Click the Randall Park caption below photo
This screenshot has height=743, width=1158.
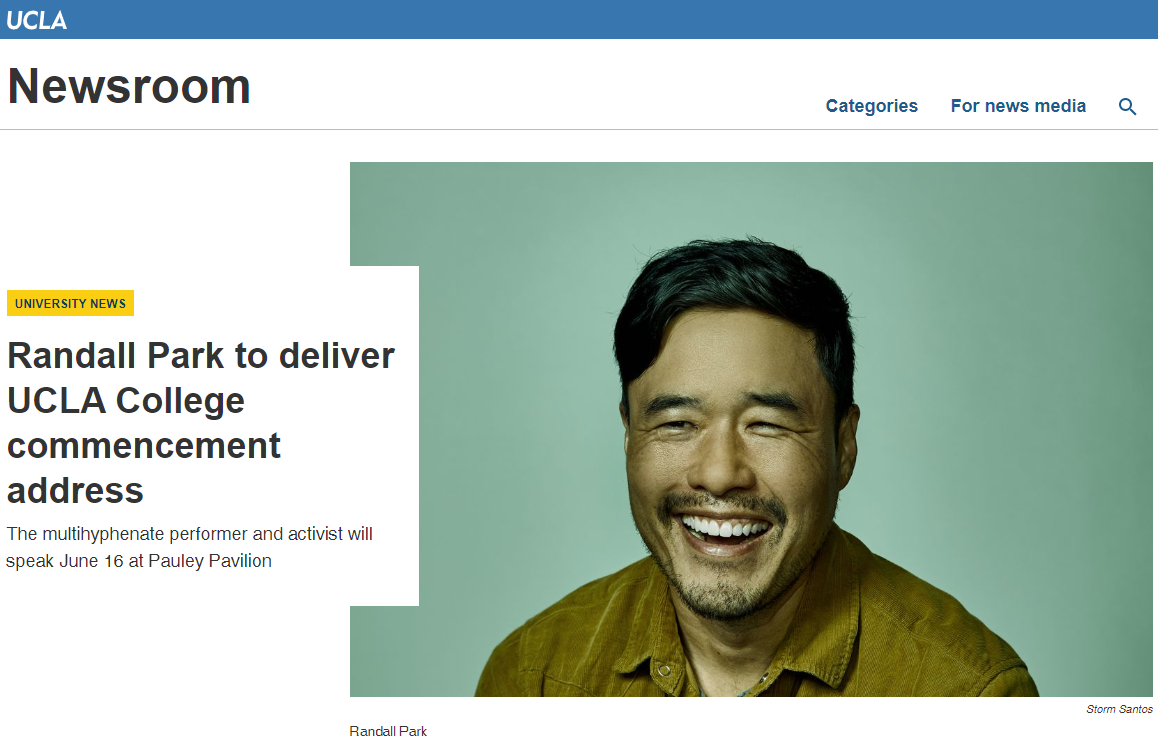coord(388,731)
